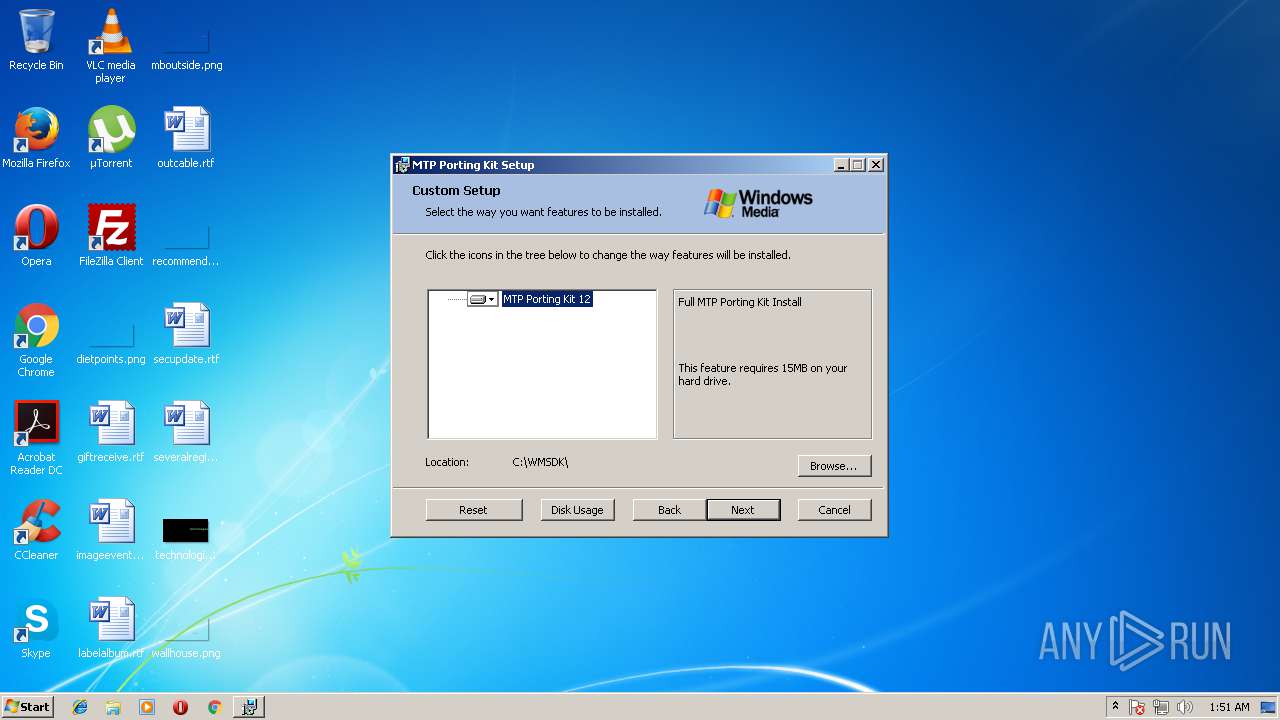The width and height of the screenshot is (1280, 720).
Task: Click the C:\WMSDK\ location path text
Action: pos(540,462)
